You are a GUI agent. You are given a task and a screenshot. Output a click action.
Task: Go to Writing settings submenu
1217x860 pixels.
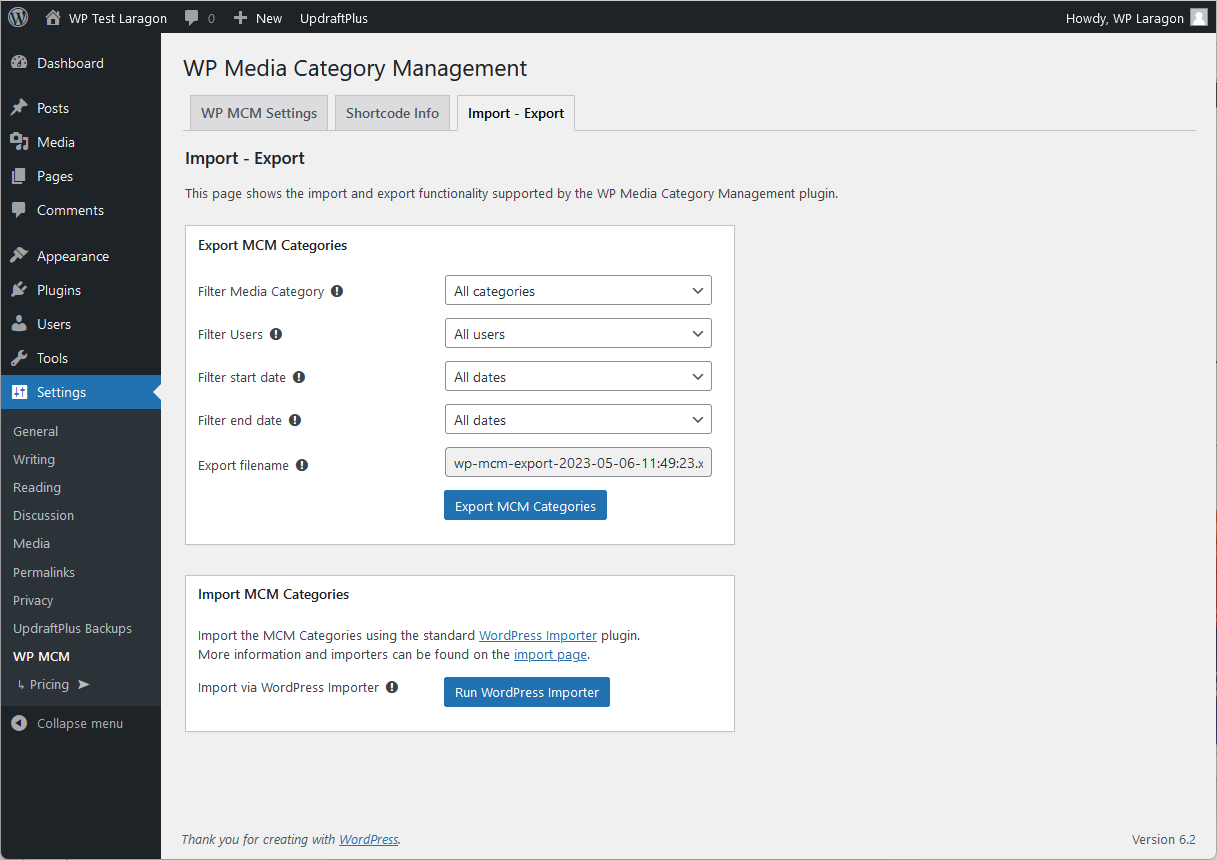click(34, 459)
